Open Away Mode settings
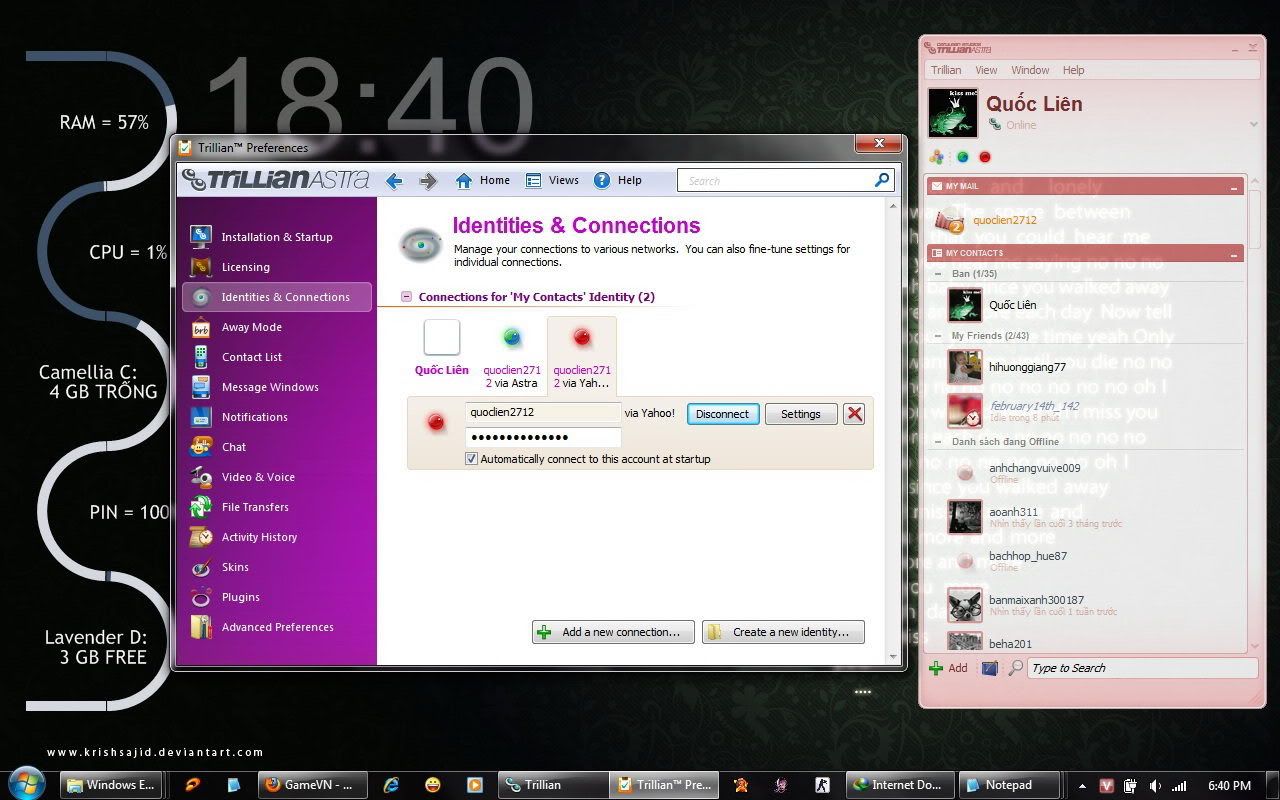 (x=276, y=327)
